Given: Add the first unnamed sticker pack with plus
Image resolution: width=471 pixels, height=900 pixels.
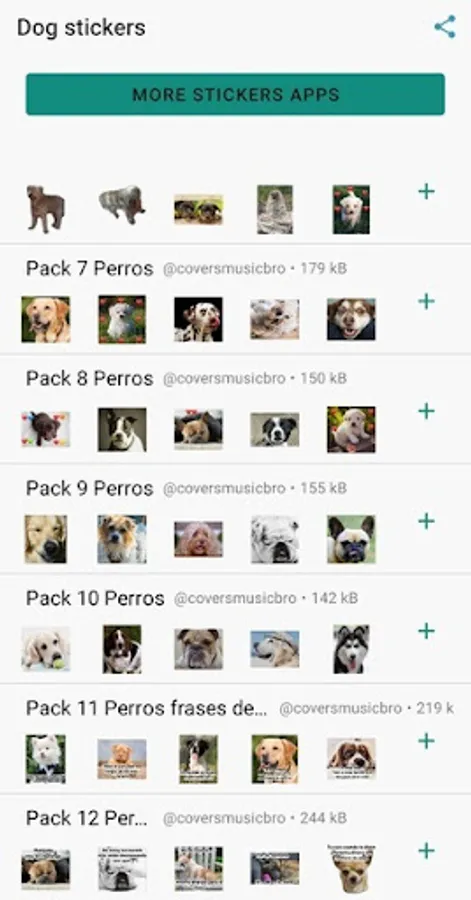Looking at the screenshot, I should point(426,191).
